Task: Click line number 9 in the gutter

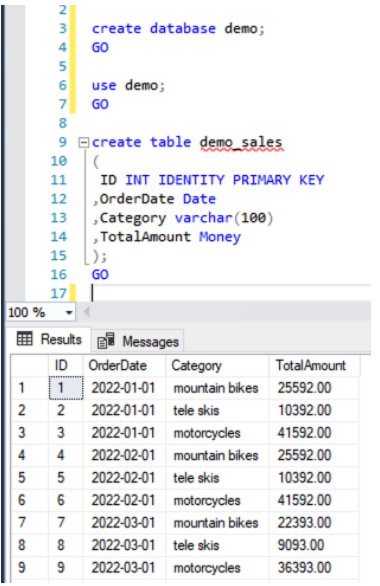Action: [x=62, y=142]
